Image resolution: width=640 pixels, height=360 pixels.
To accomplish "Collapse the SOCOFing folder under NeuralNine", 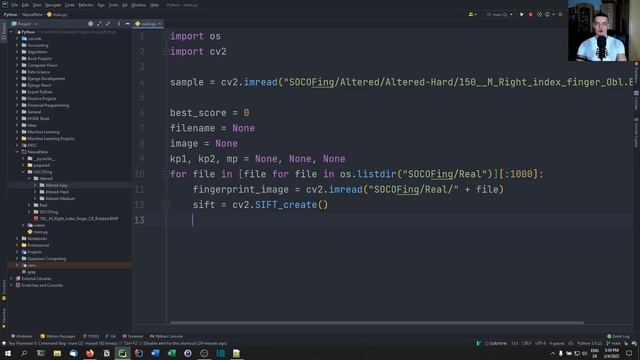I will pyautogui.click(x=23, y=172).
